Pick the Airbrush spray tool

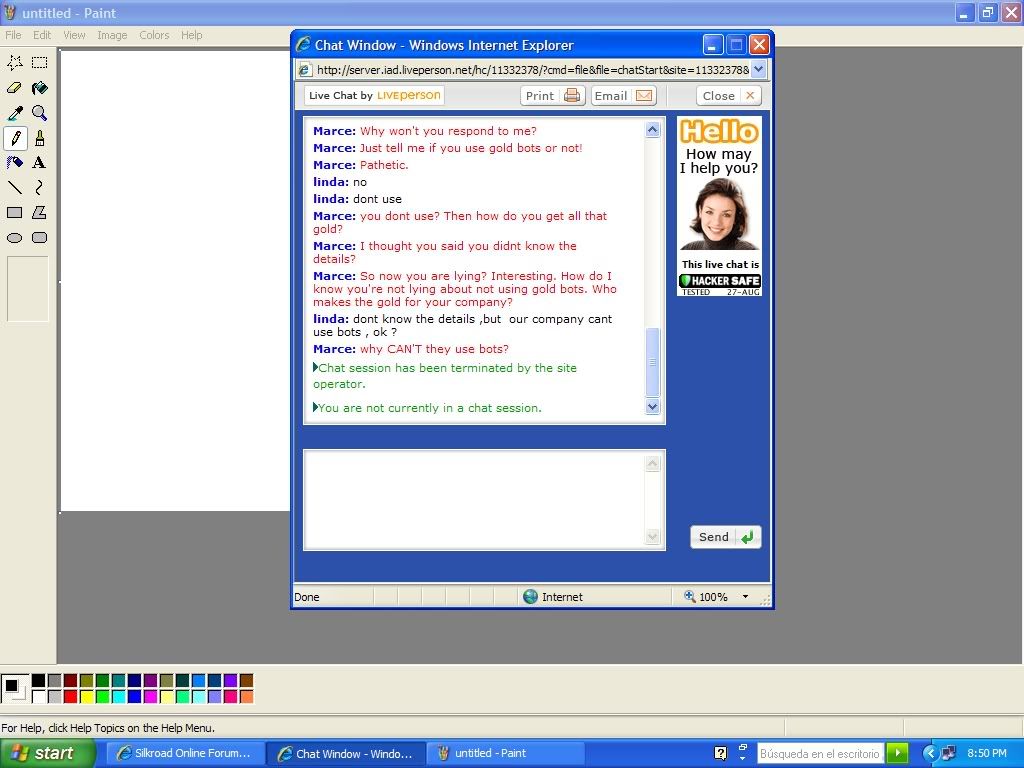click(15, 162)
